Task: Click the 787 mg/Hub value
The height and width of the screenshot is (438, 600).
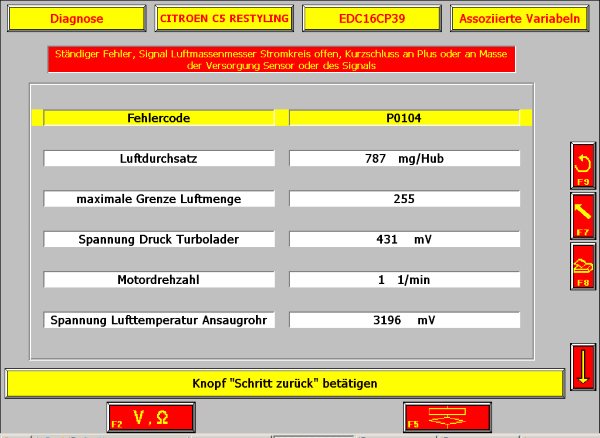Action: coord(404,158)
